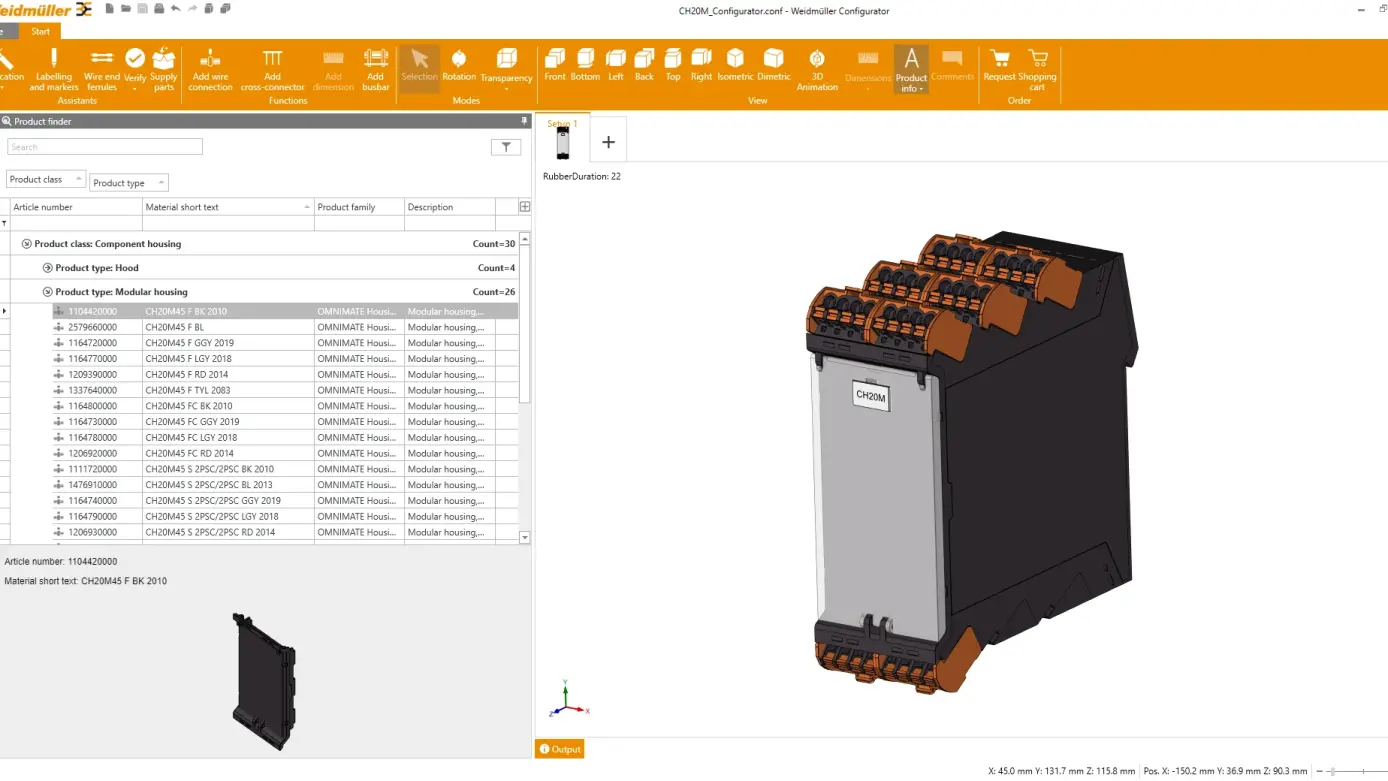Open the Product type dropdown
Screen dimensions: 1388x781
click(128, 183)
